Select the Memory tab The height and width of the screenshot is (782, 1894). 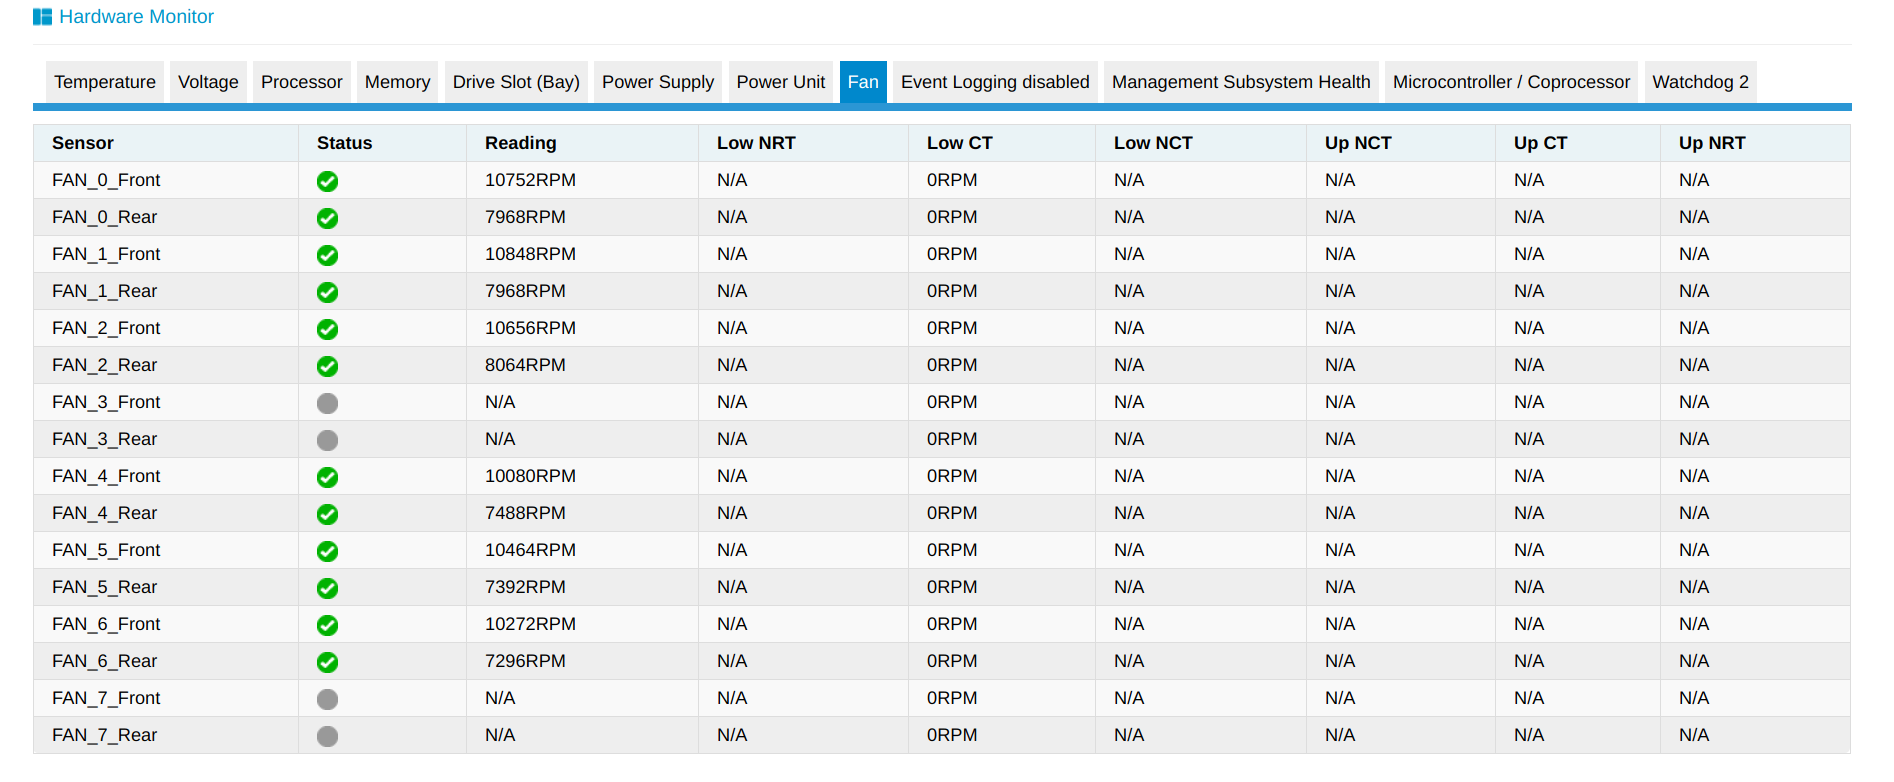(x=397, y=82)
